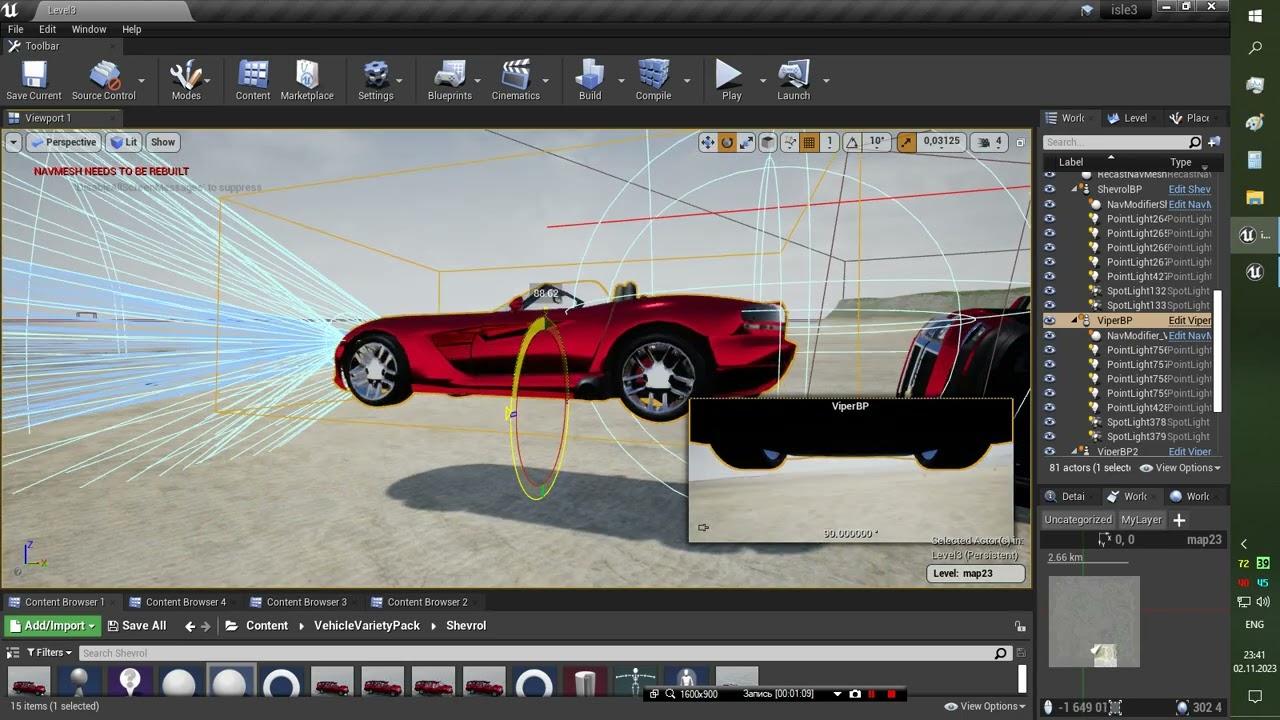
Task: Open the Window menu
Action: coord(89,29)
